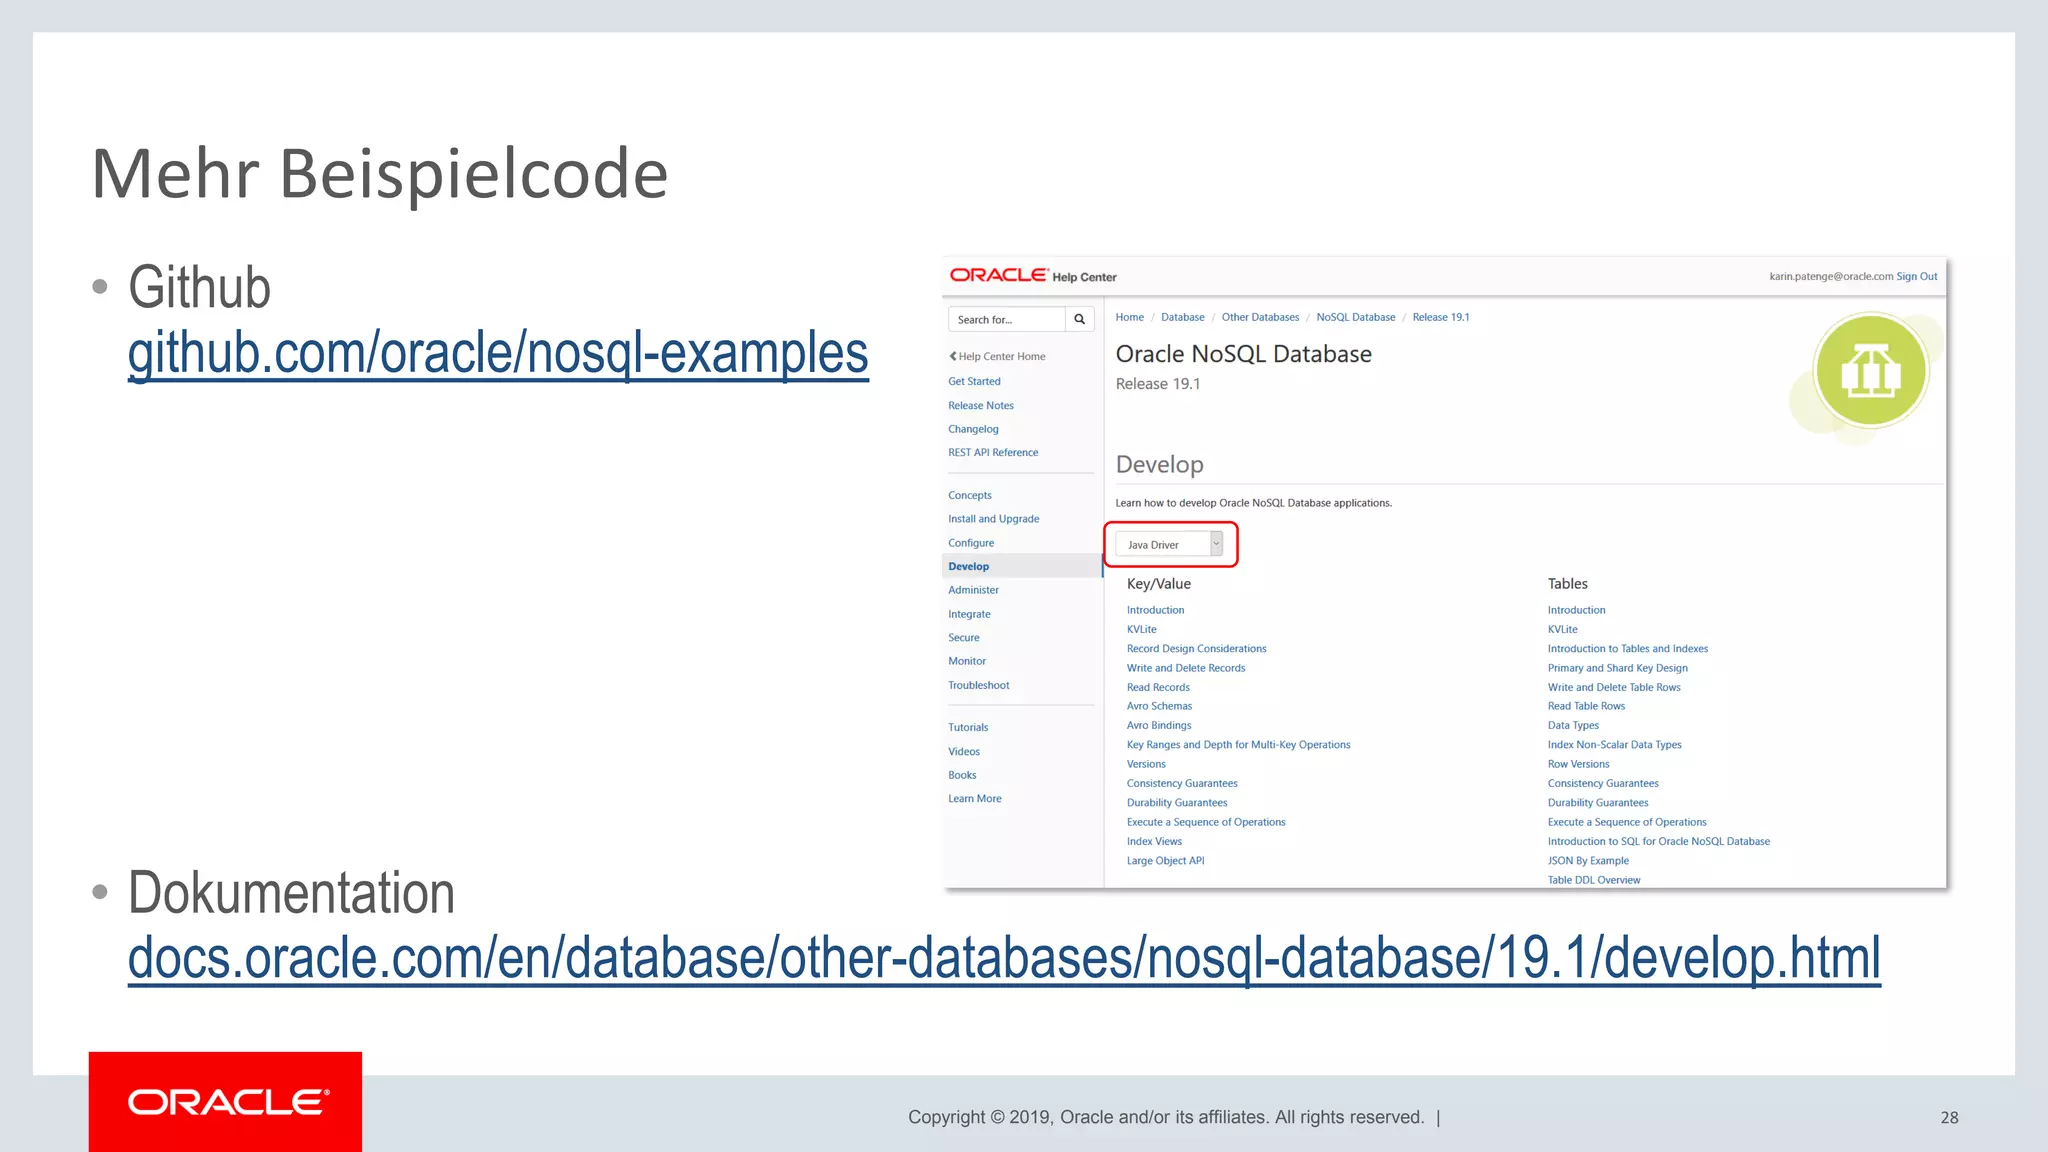Open Tutorials in sidebar
Image resolution: width=2048 pixels, height=1152 pixels.
(x=968, y=727)
